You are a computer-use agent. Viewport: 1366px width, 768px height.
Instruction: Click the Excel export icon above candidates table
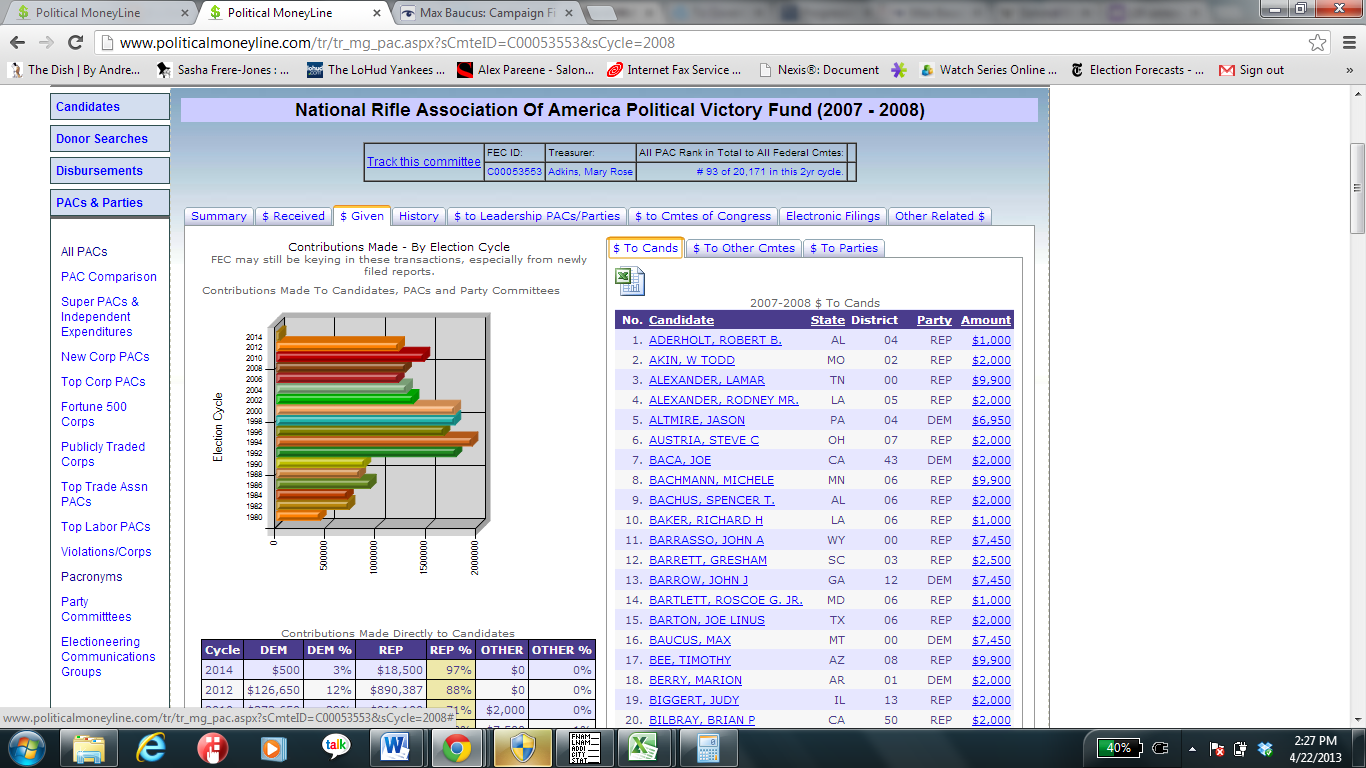coord(630,280)
